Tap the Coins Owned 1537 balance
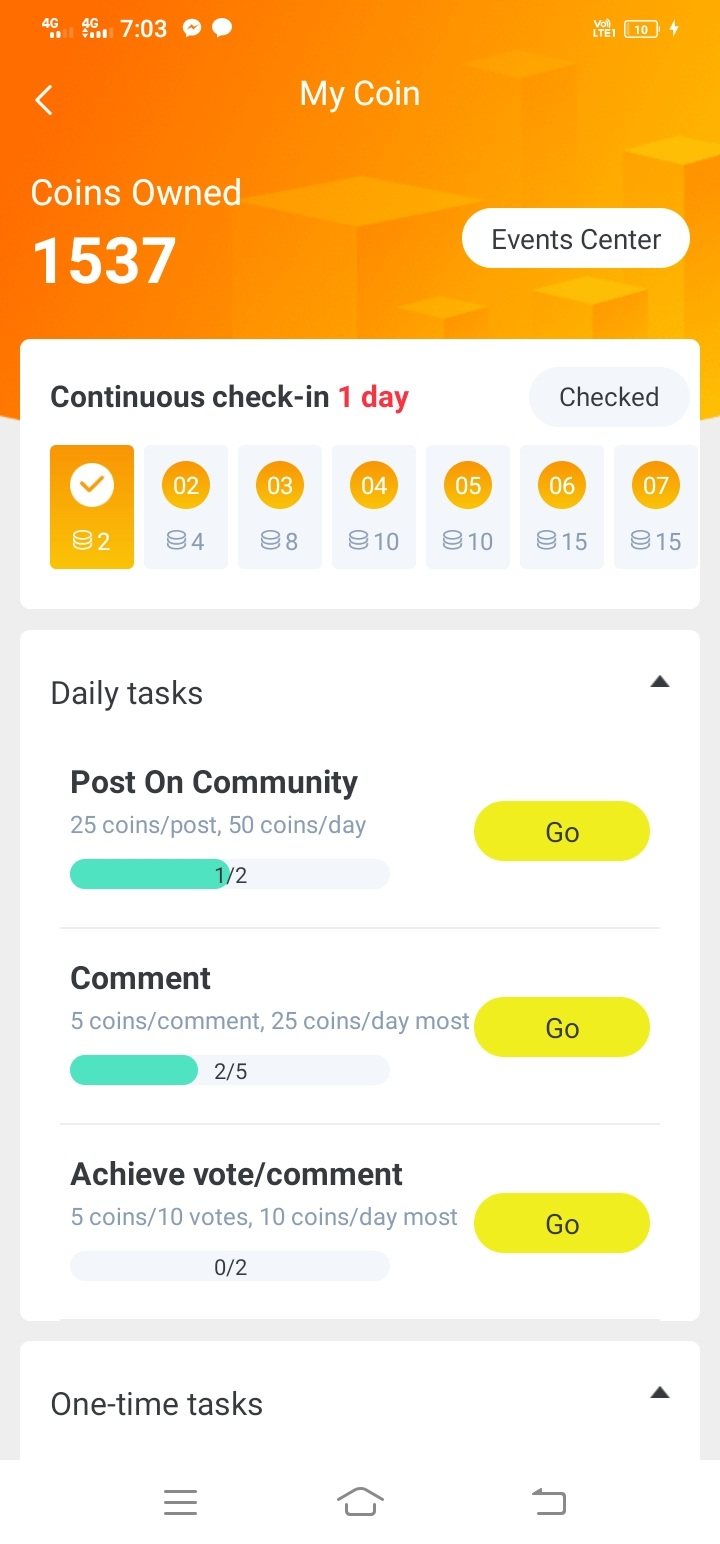The image size is (720, 1544). tap(105, 259)
